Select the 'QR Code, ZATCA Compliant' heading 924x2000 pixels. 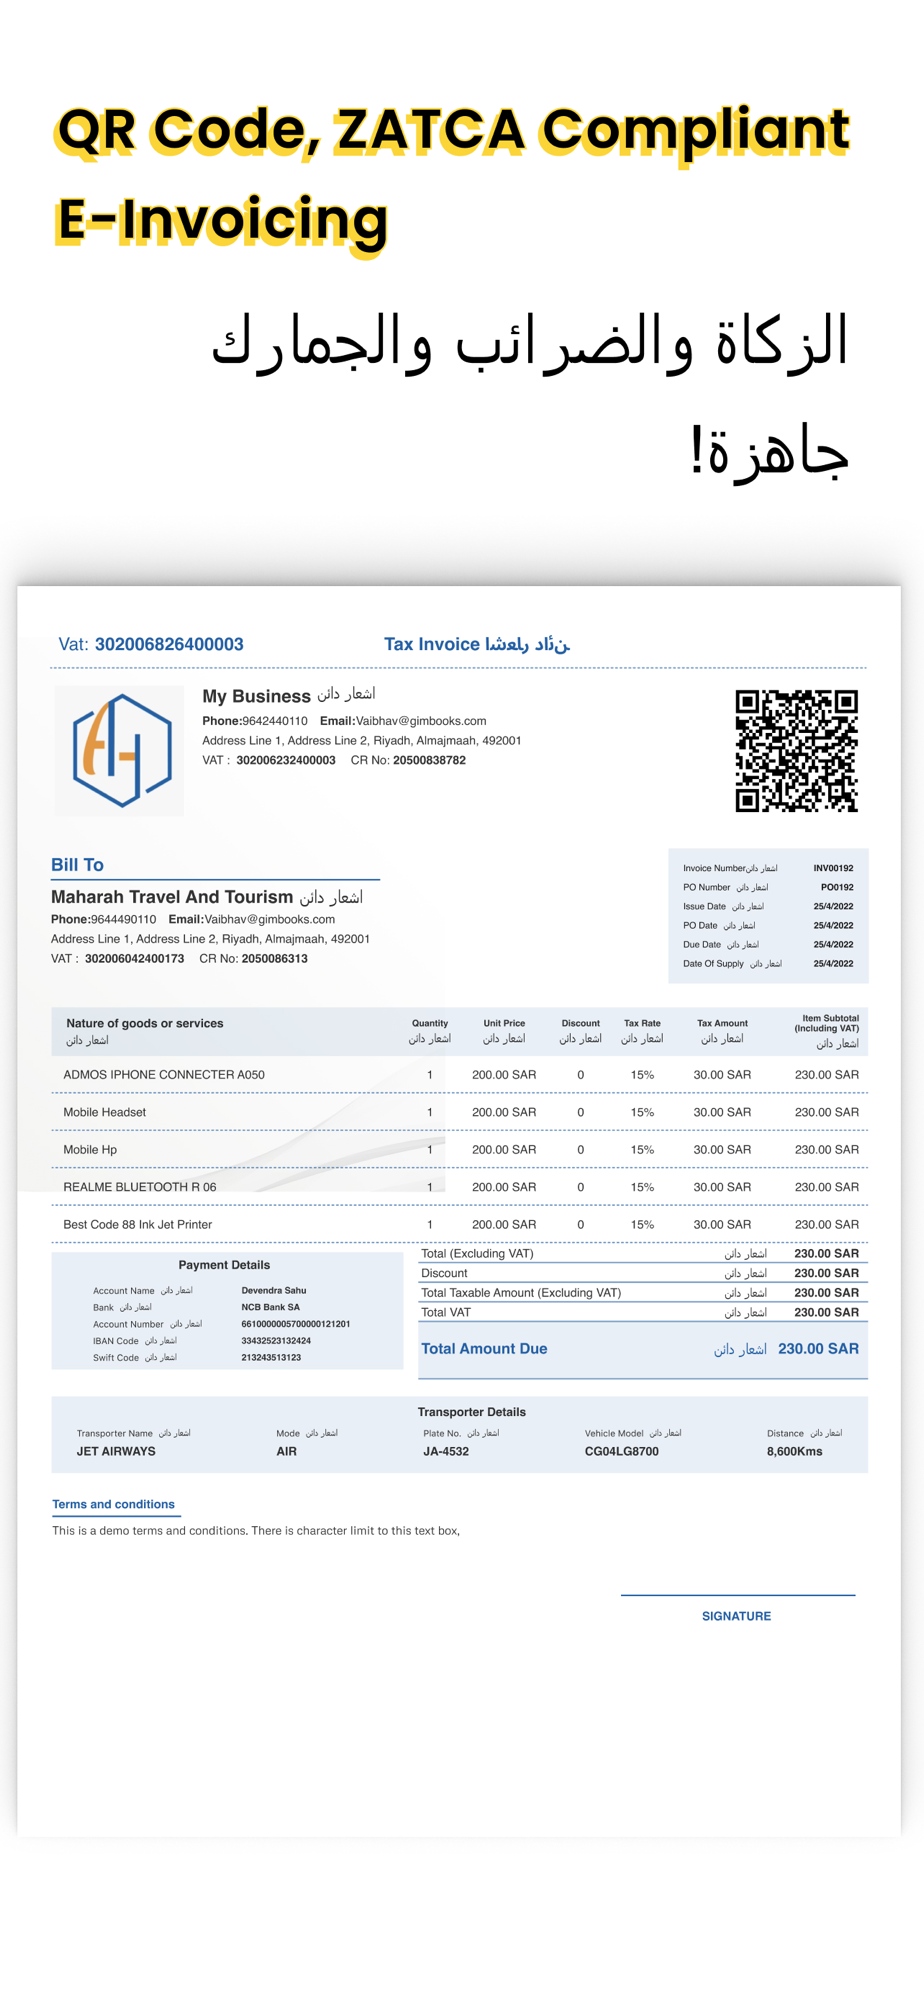[452, 131]
